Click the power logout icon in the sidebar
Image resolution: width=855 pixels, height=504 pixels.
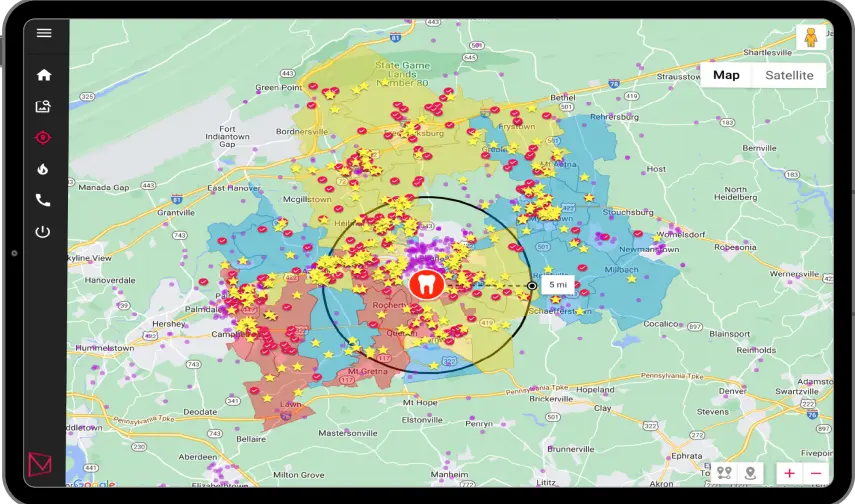(x=43, y=232)
